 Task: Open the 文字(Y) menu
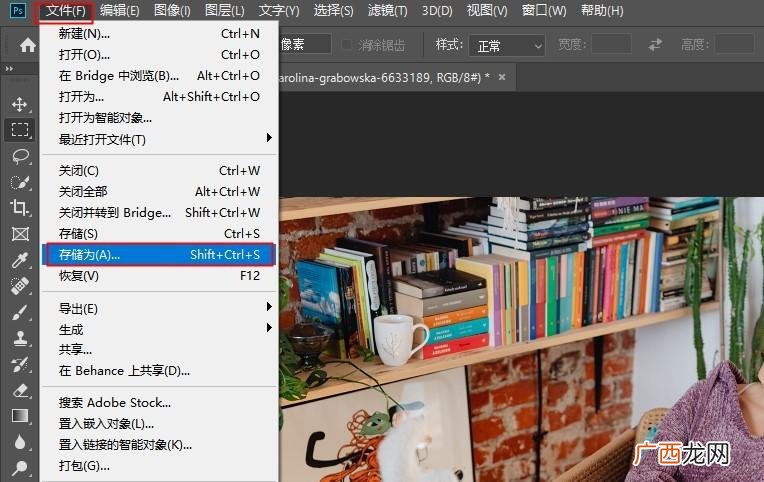point(279,10)
